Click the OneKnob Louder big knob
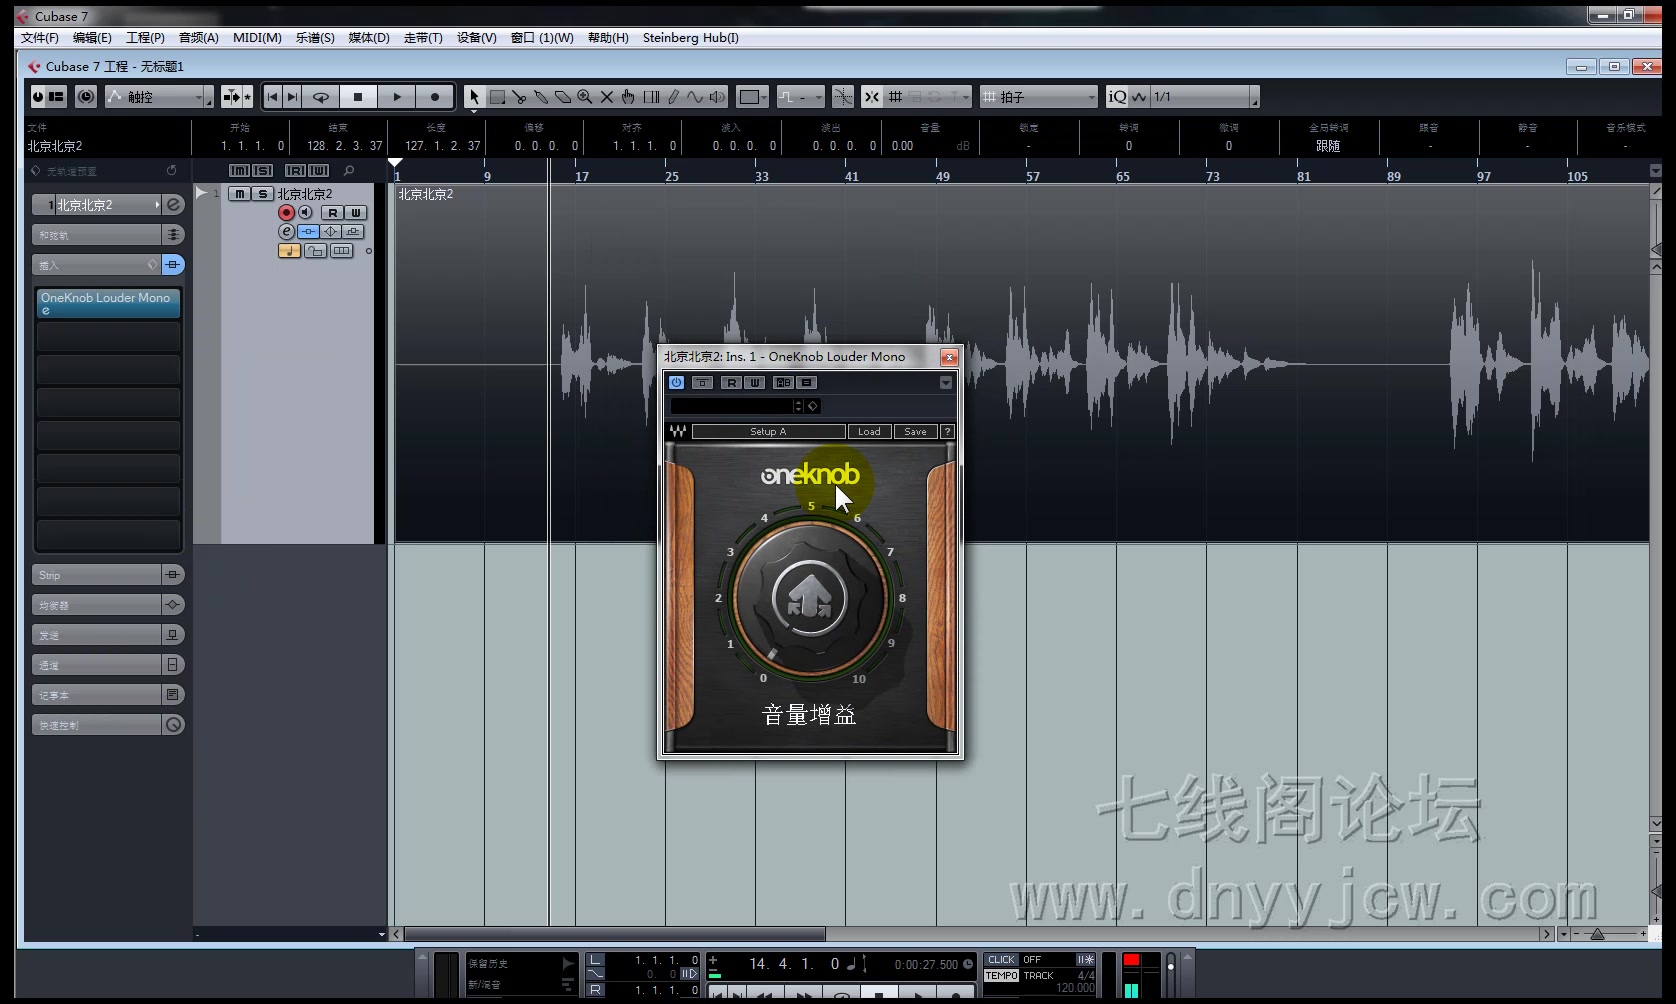The width and height of the screenshot is (1676, 1004). tap(810, 598)
